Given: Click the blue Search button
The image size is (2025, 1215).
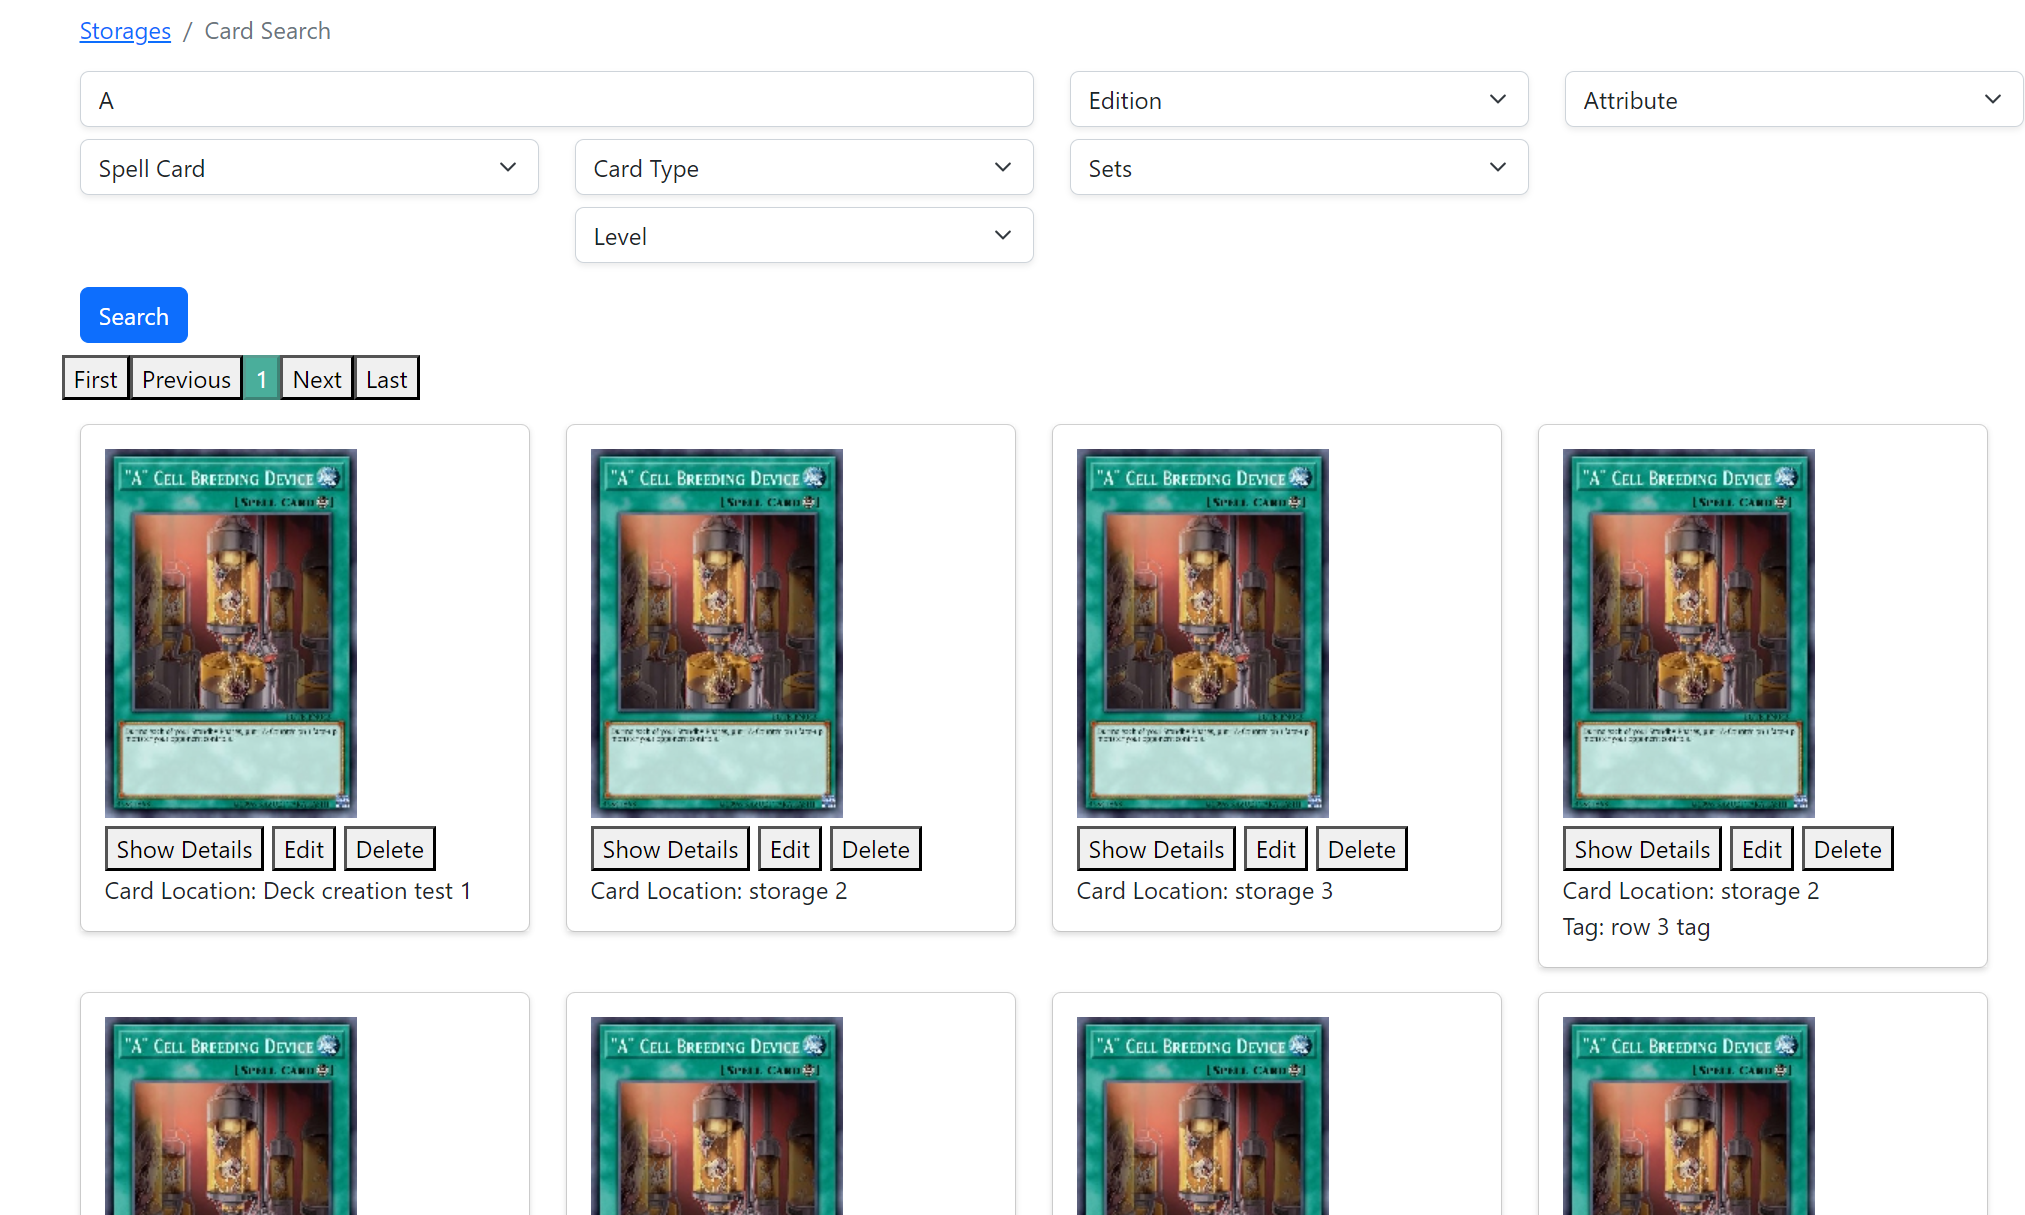Looking at the screenshot, I should (134, 315).
